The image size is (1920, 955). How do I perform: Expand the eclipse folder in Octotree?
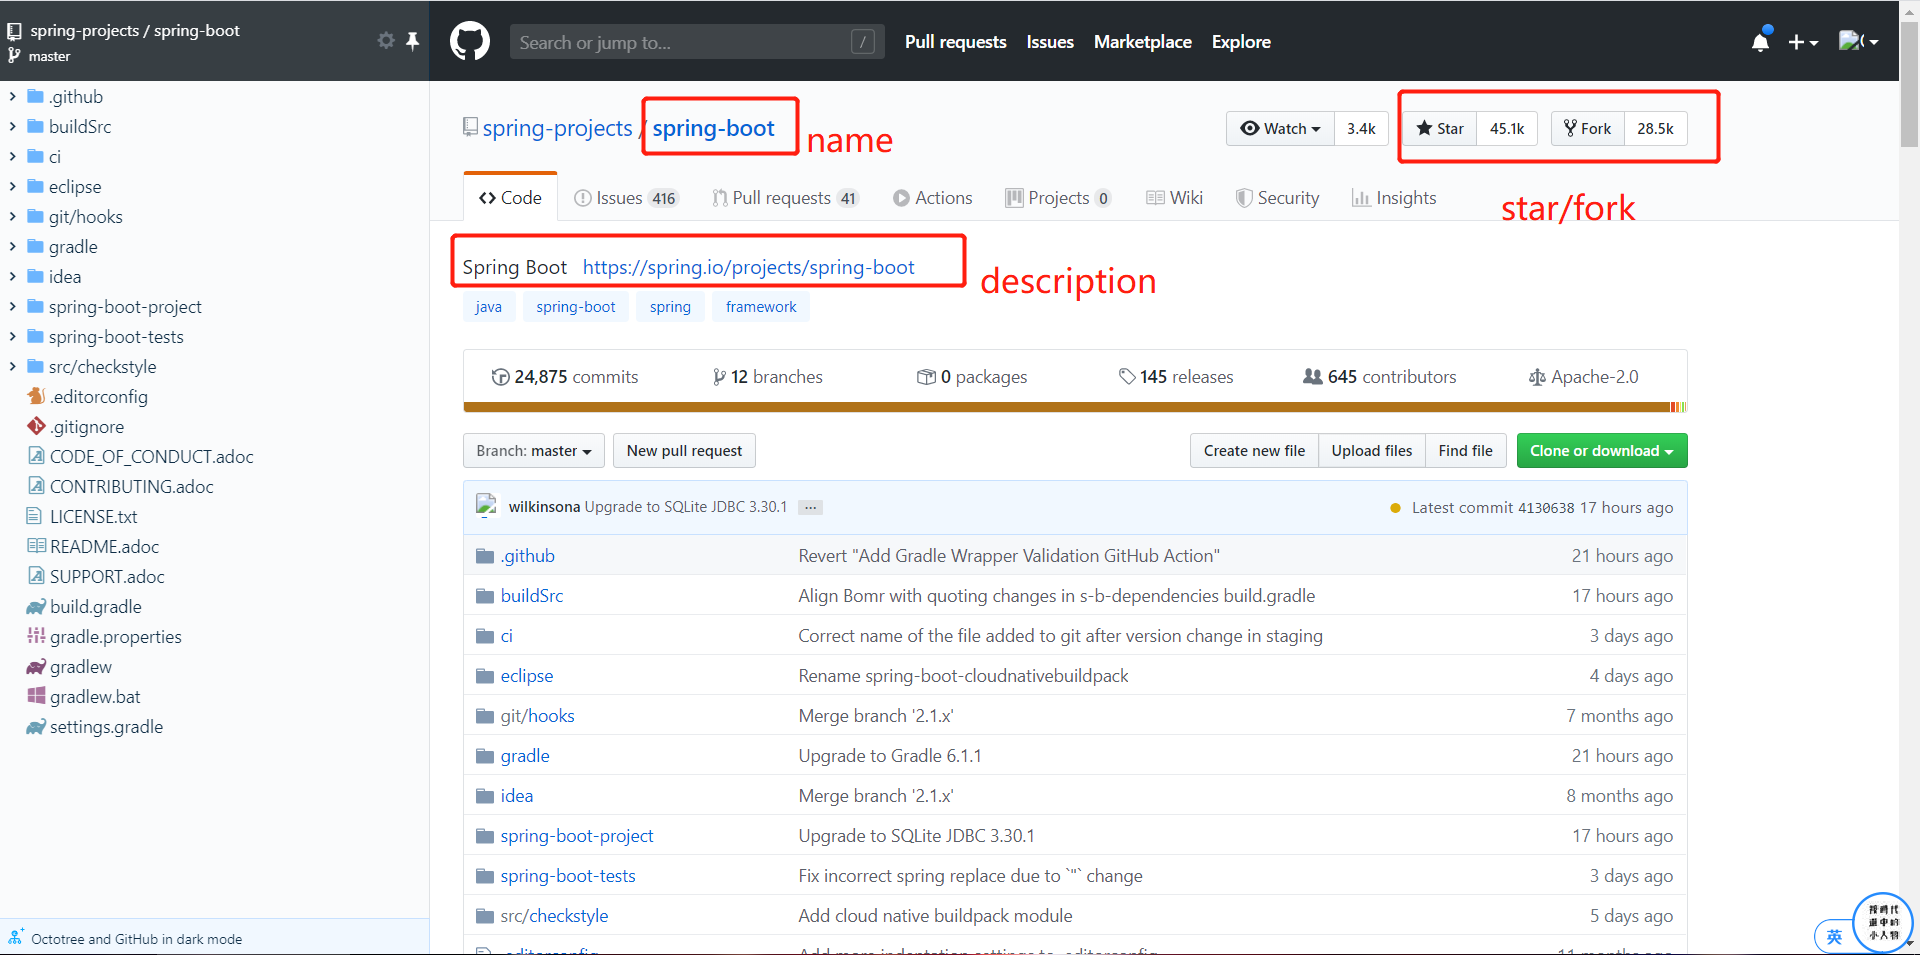13,187
